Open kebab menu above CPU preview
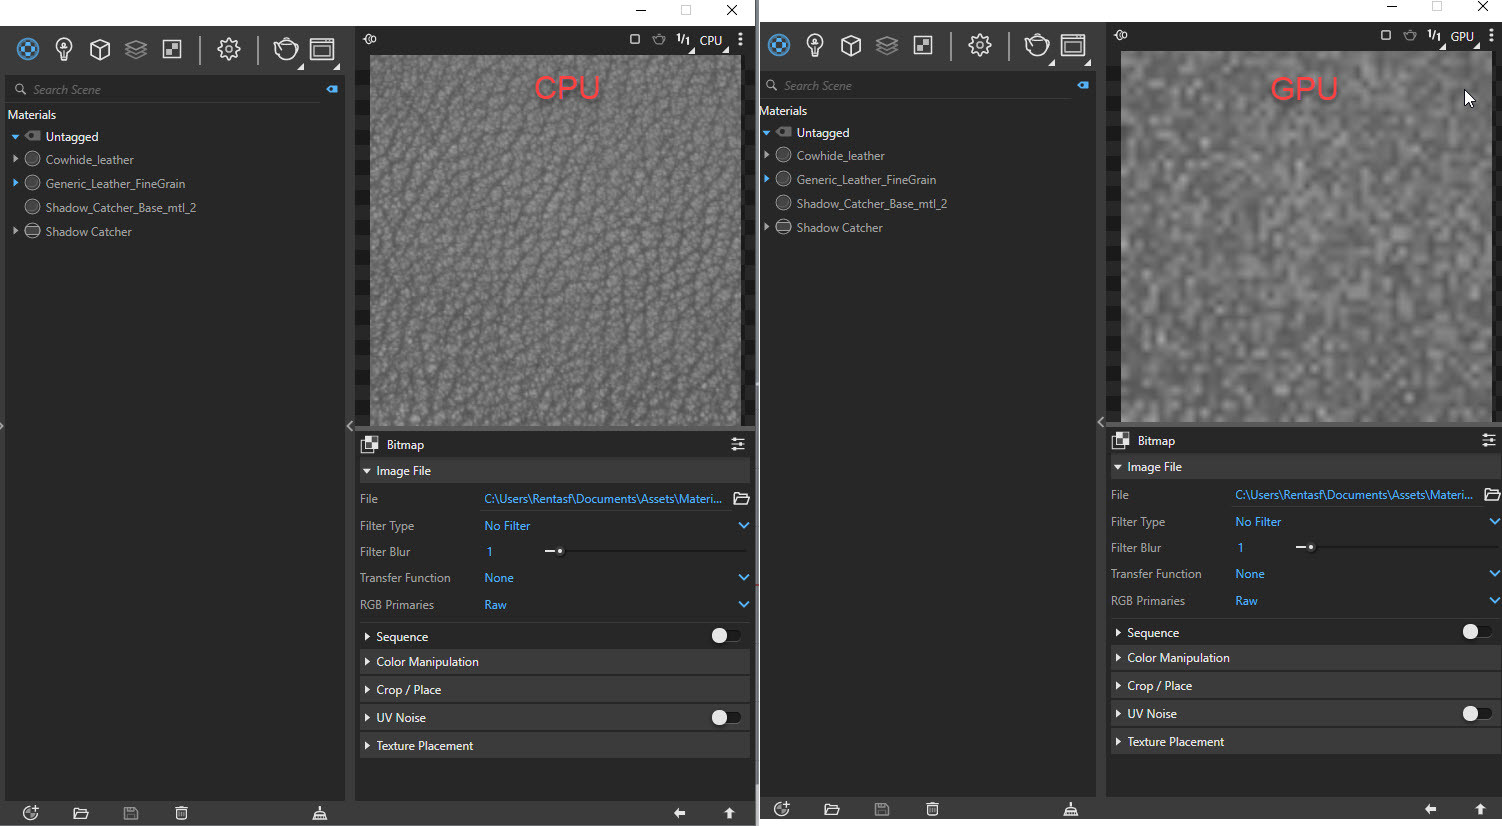 point(740,40)
